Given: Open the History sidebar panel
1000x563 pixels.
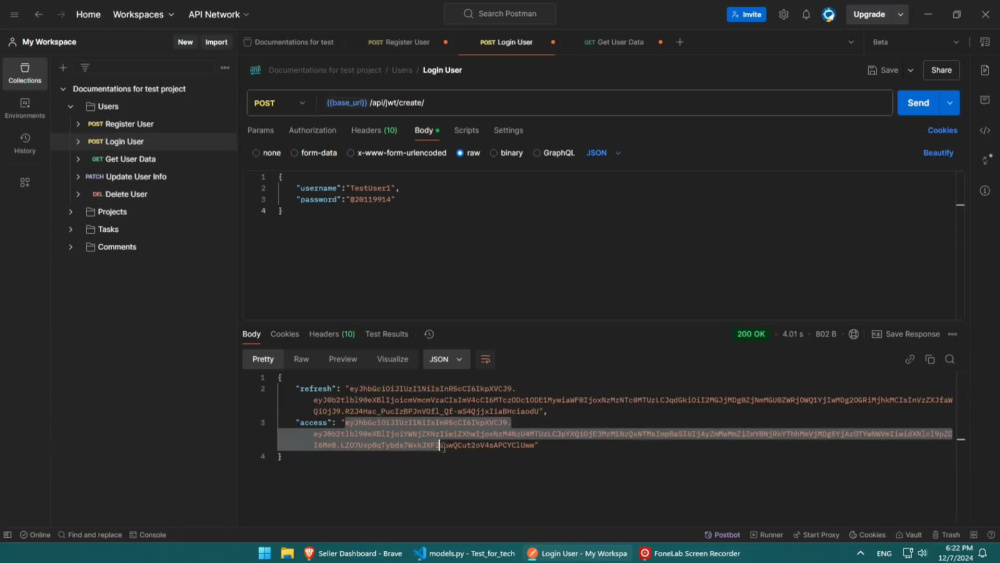Looking at the screenshot, I should click(x=25, y=143).
